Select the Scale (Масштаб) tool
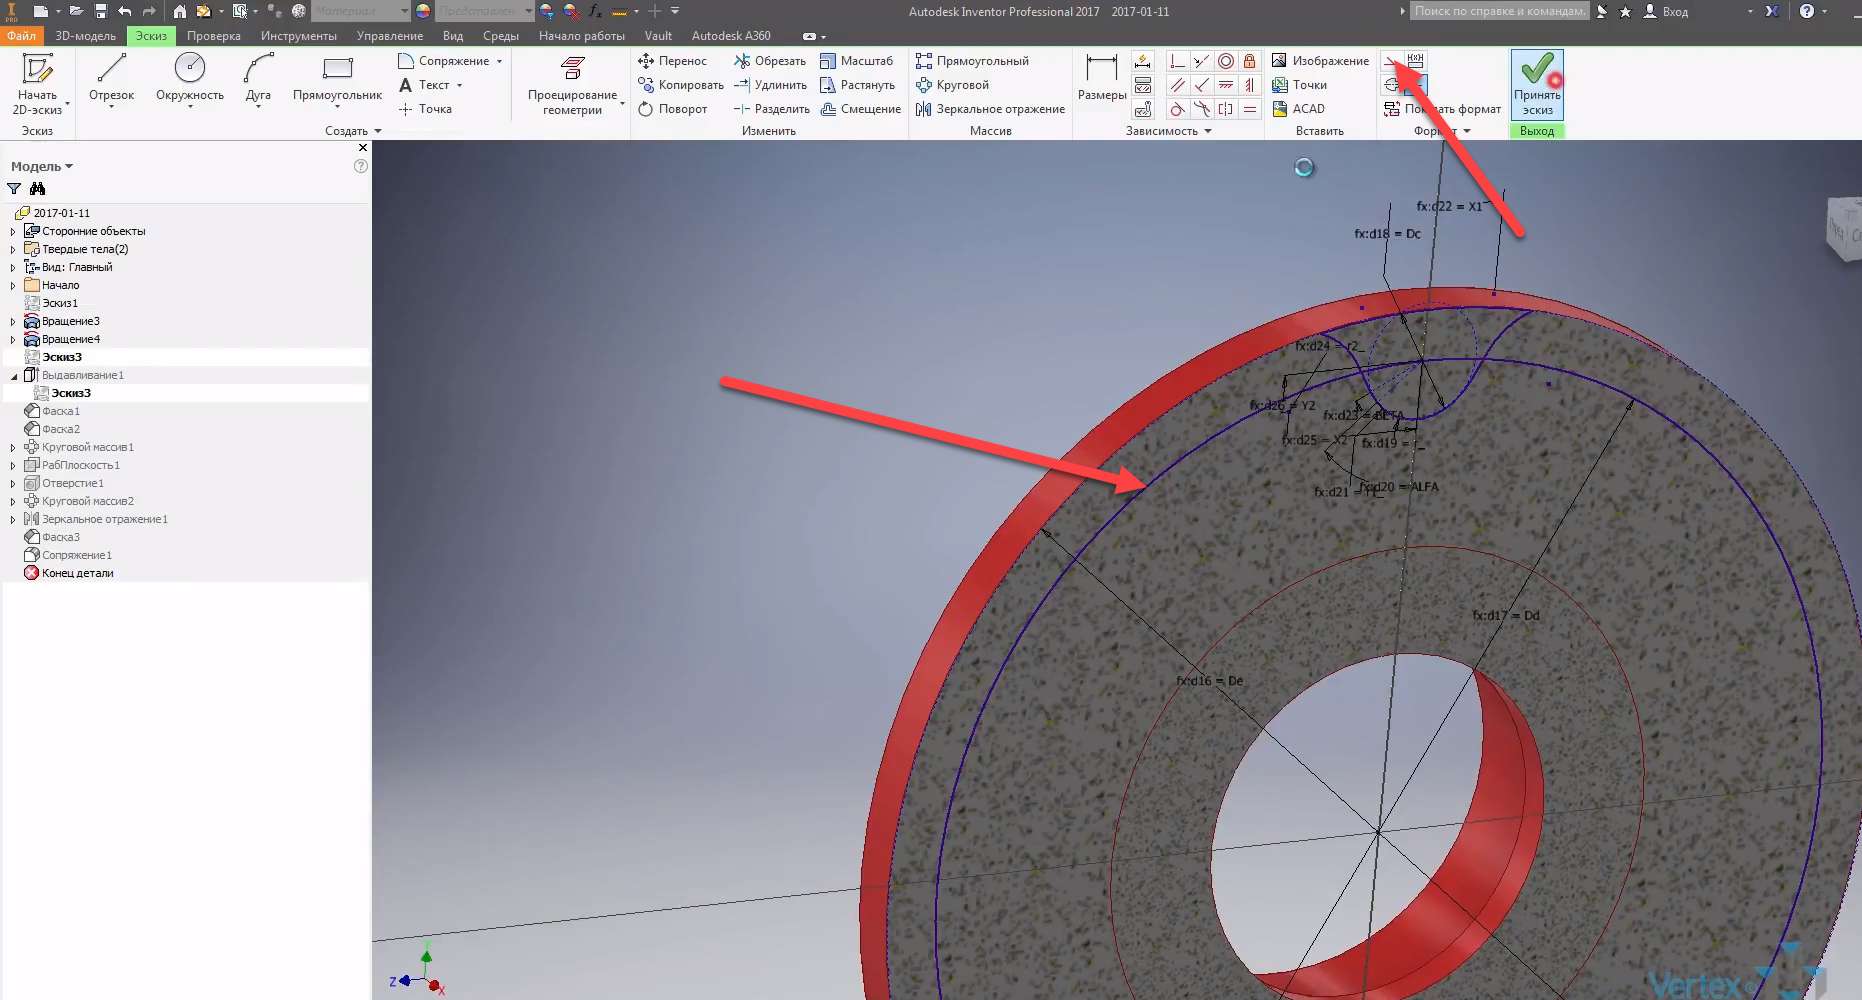 pyautogui.click(x=856, y=61)
